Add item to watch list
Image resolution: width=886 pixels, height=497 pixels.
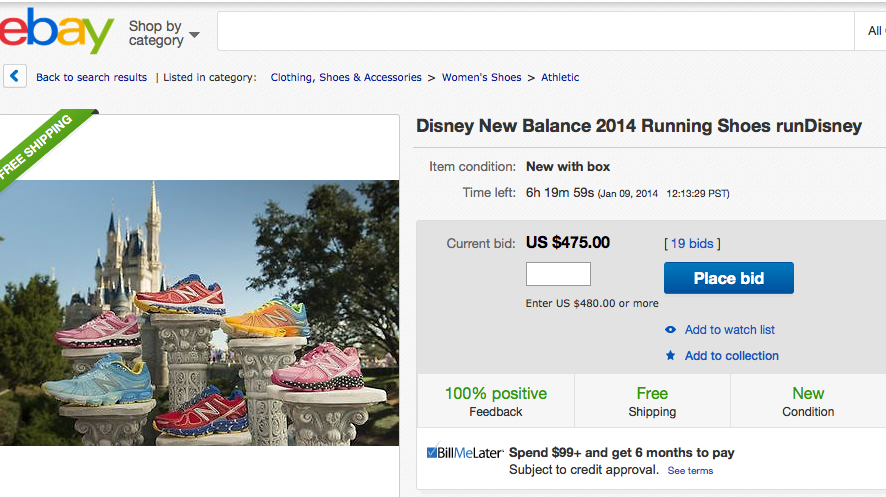(x=729, y=330)
